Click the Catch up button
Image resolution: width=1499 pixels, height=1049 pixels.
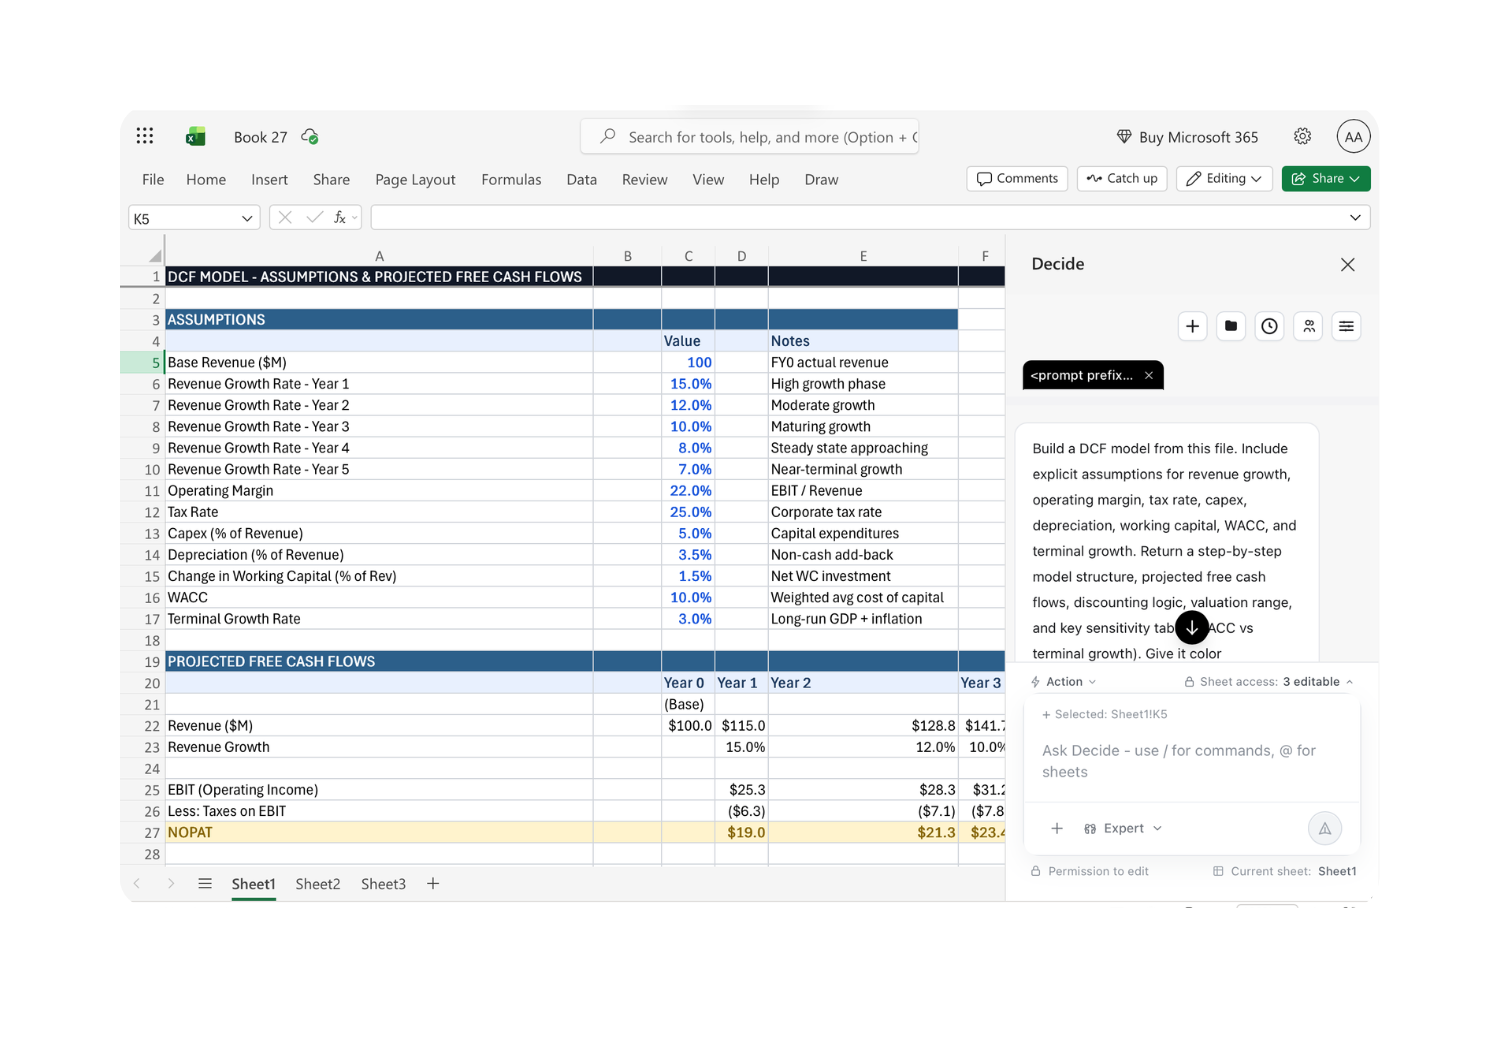(x=1122, y=178)
